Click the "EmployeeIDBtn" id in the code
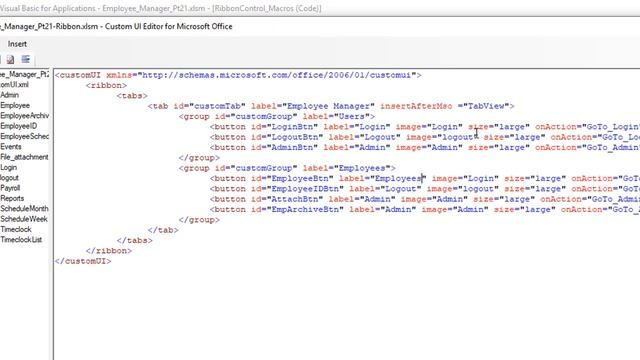Image resolution: width=640 pixels, height=360 pixels. pyautogui.click(x=305, y=189)
